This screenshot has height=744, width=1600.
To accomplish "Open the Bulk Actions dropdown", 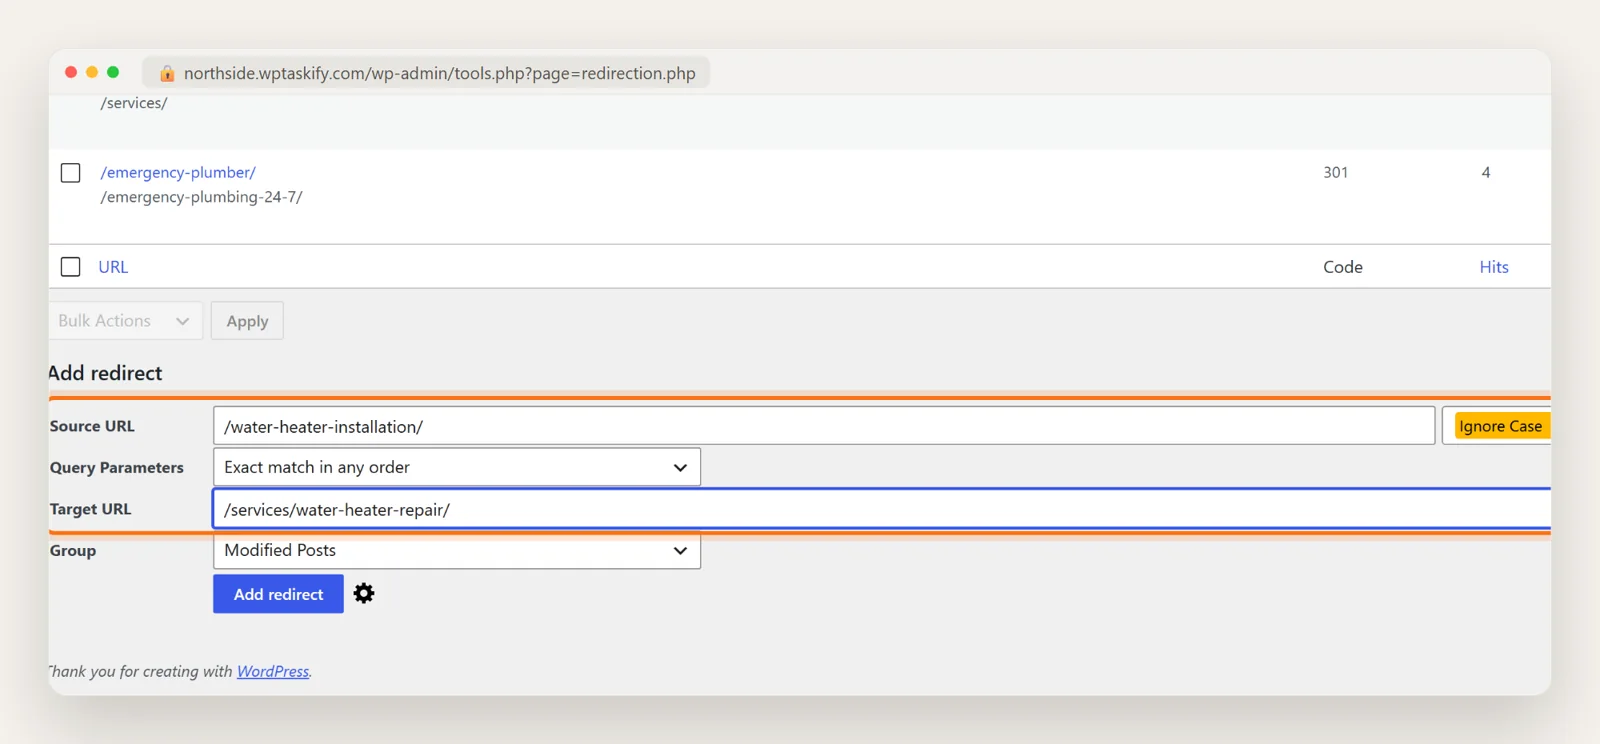I will (125, 321).
